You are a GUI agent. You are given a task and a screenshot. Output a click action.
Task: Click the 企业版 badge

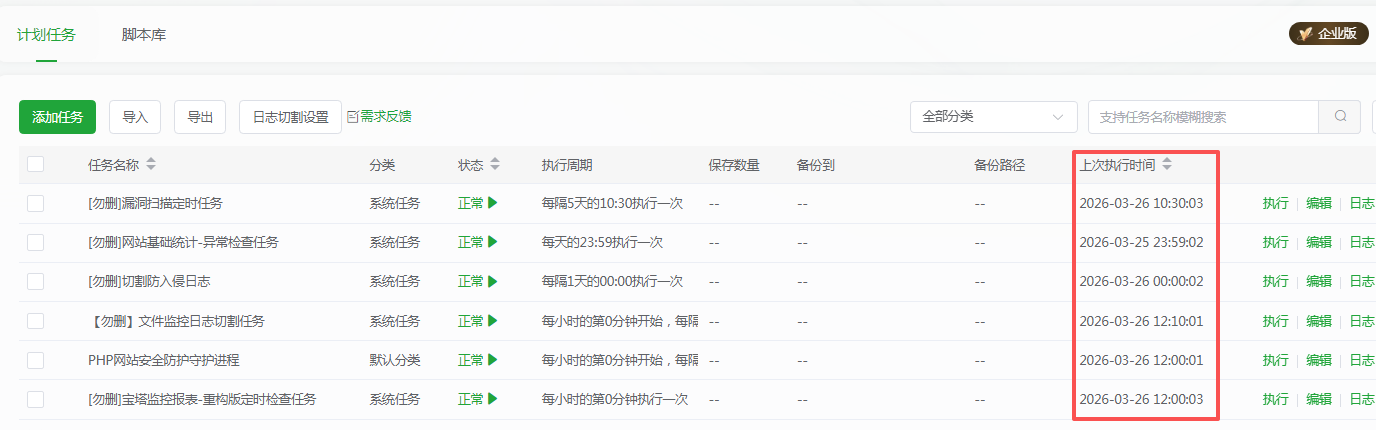pyautogui.click(x=1328, y=33)
